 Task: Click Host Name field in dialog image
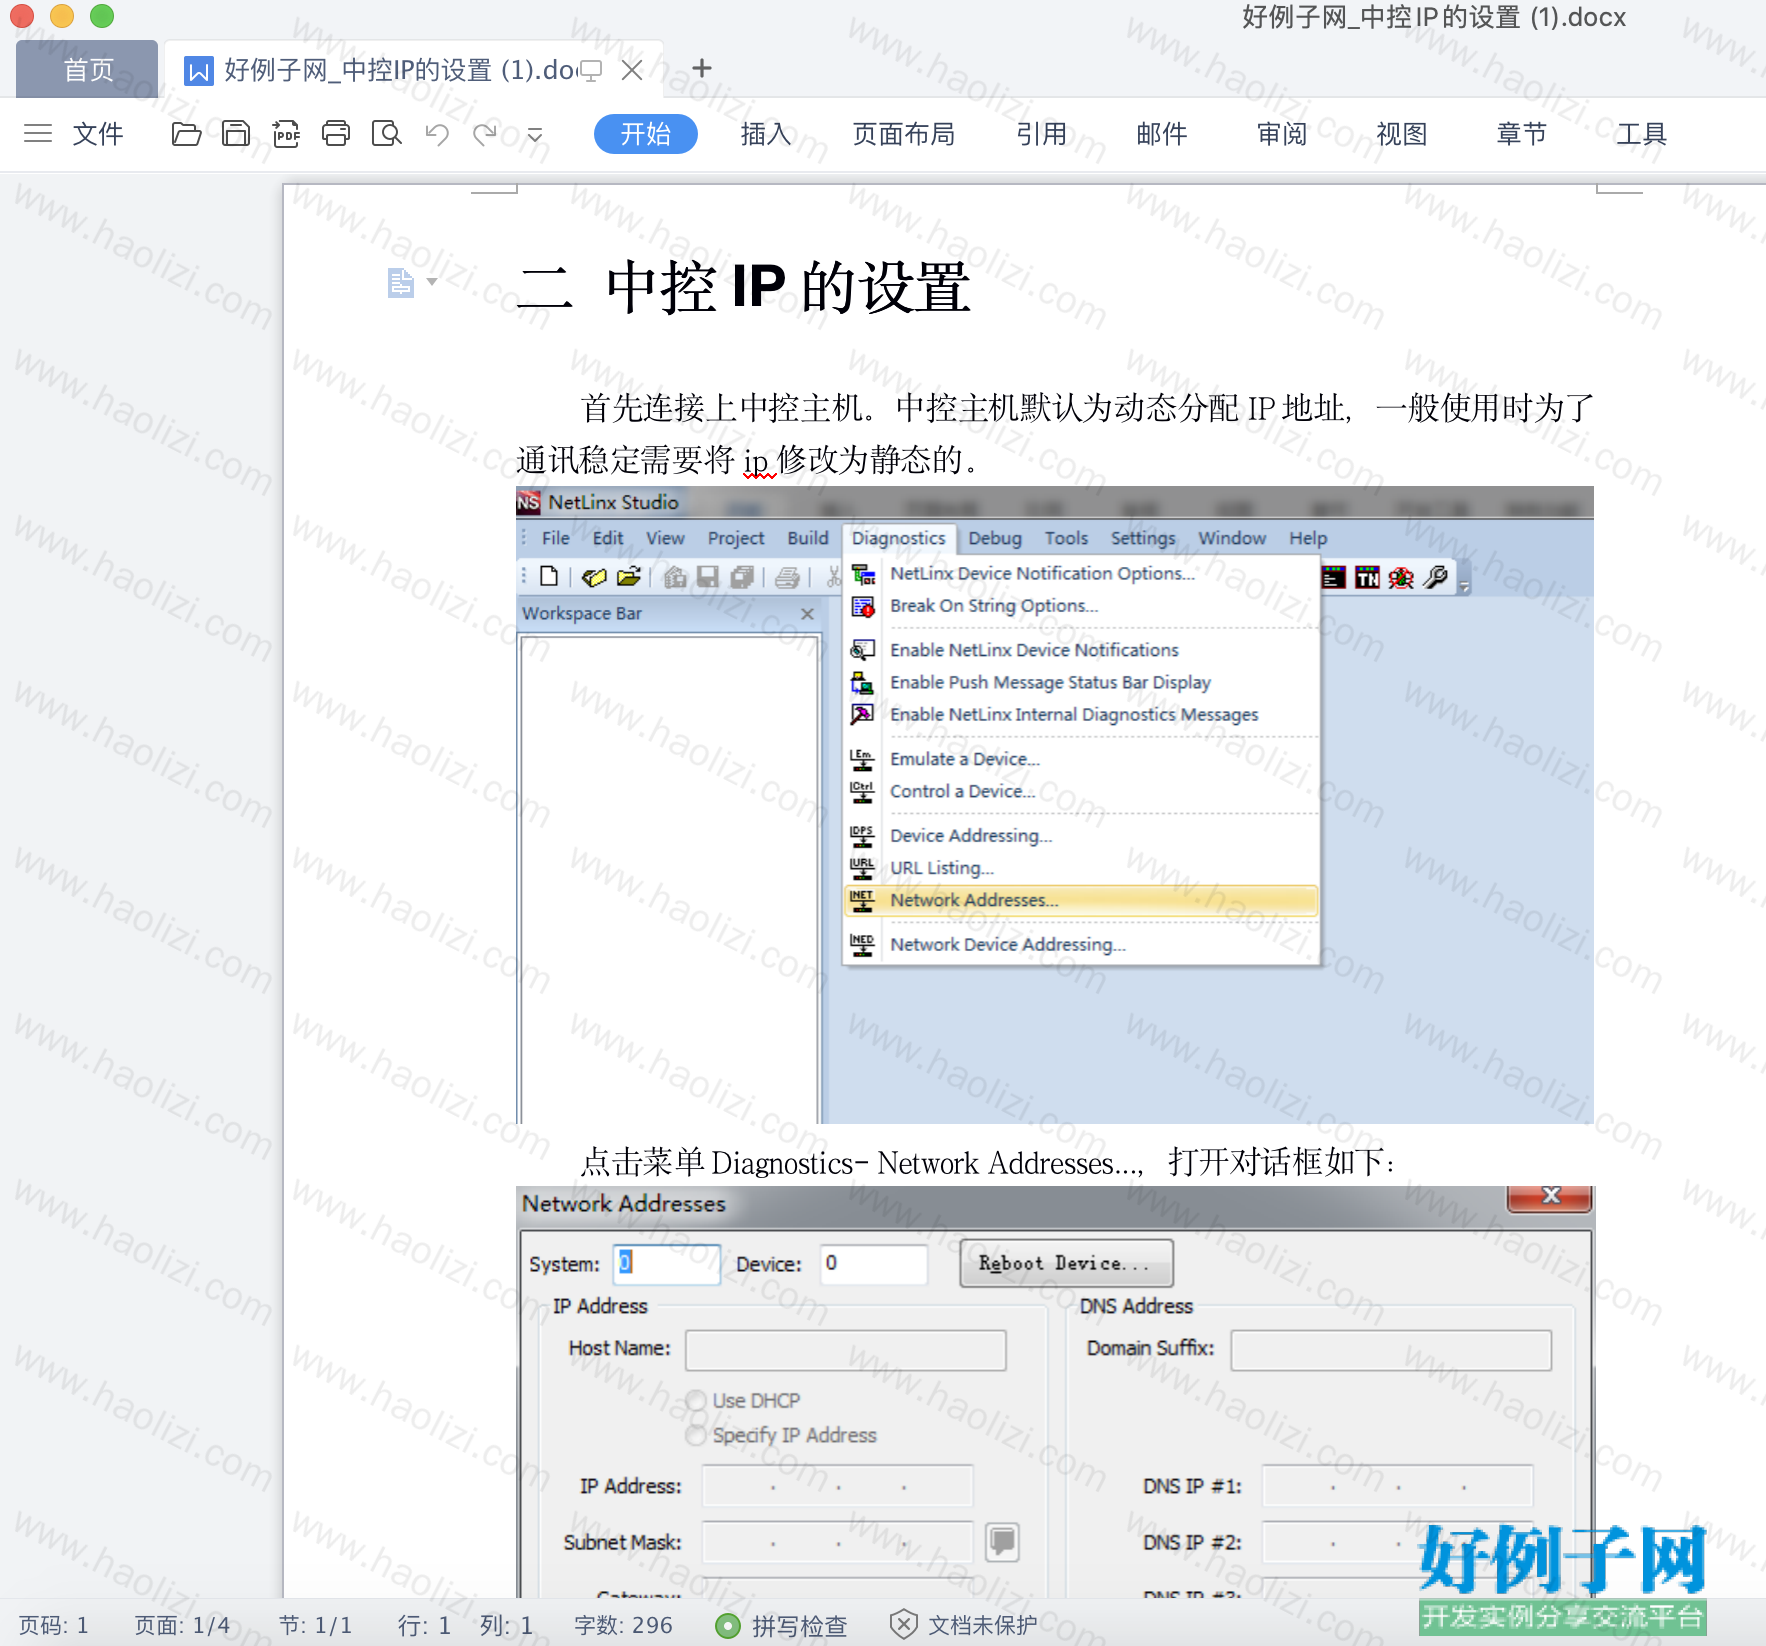click(845, 1349)
